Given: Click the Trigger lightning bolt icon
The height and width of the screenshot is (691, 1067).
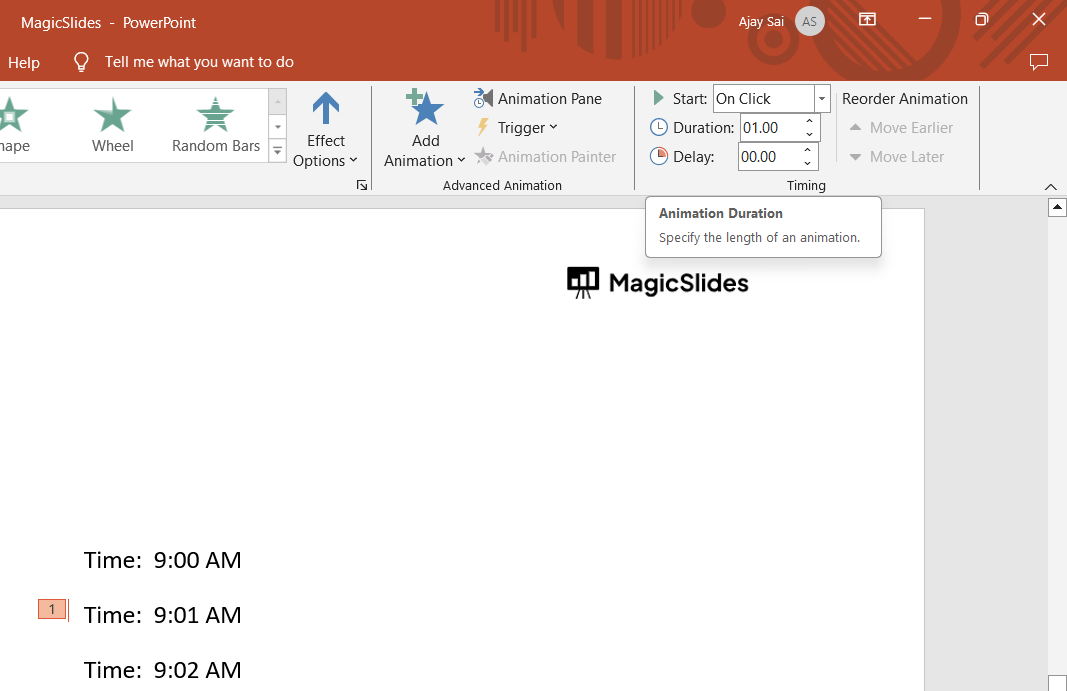Looking at the screenshot, I should pyautogui.click(x=483, y=127).
